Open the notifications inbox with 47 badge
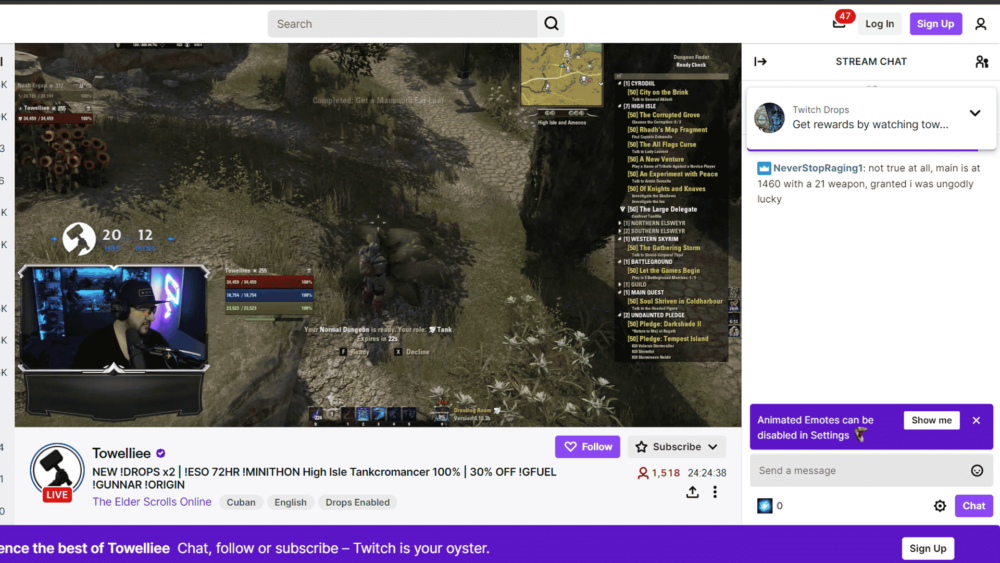 [841, 22]
